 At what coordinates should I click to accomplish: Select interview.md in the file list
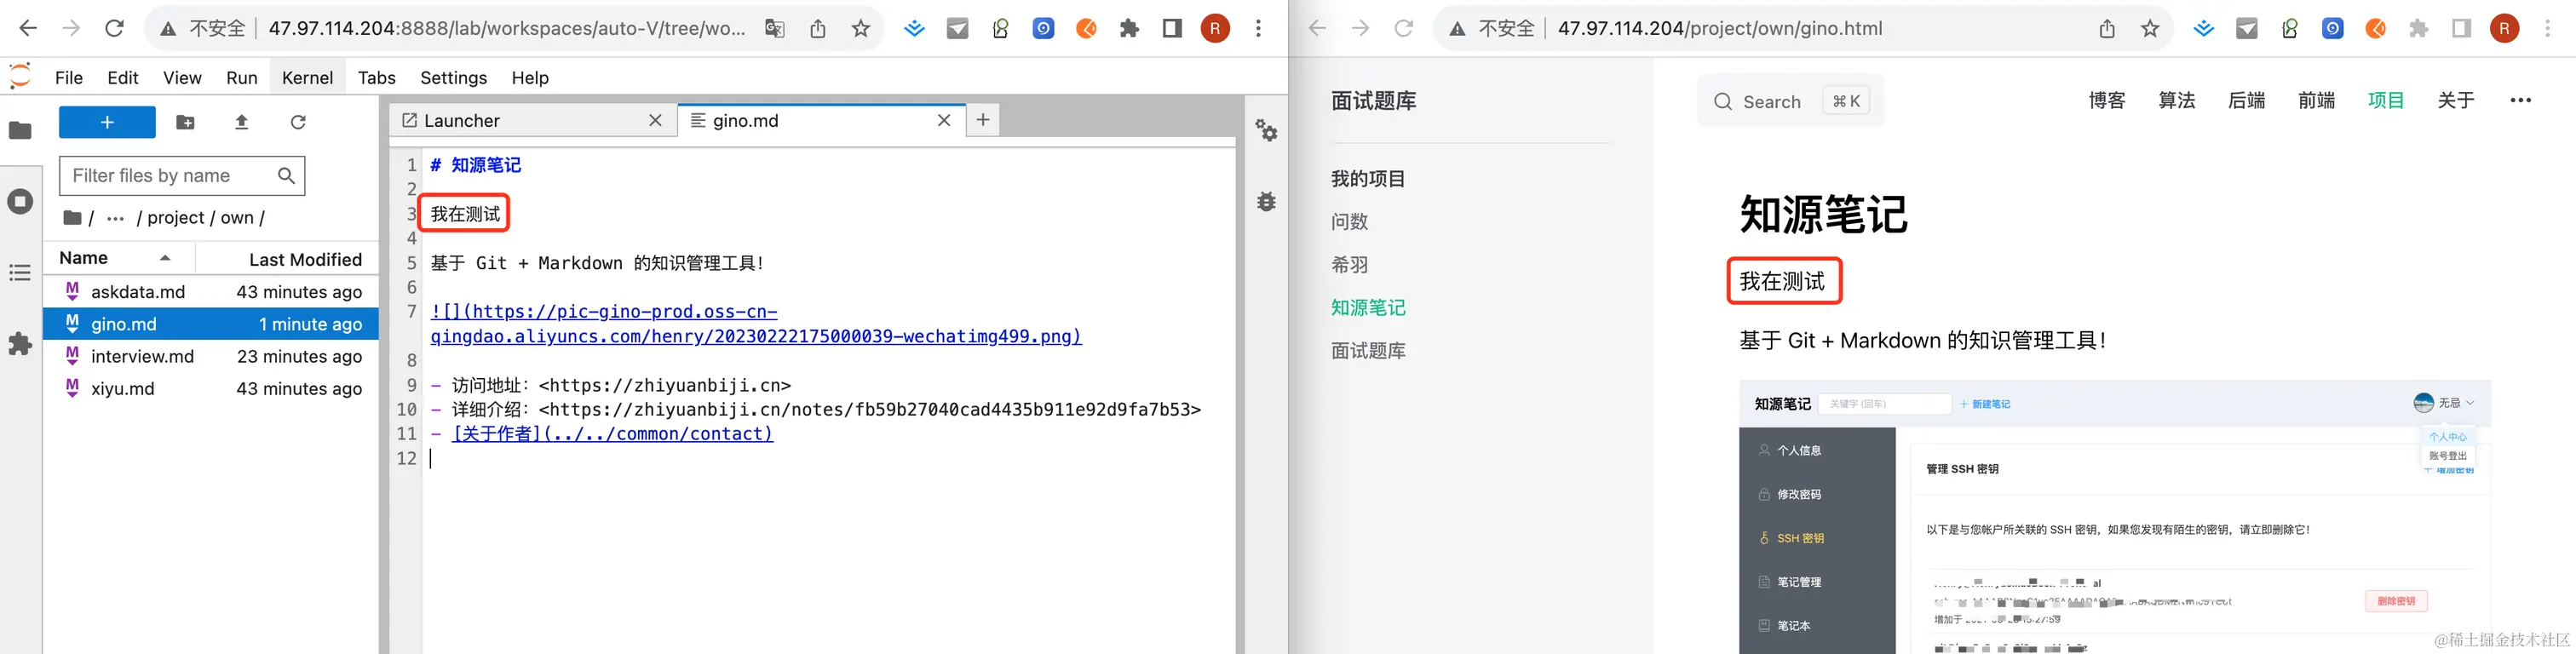coord(211,356)
